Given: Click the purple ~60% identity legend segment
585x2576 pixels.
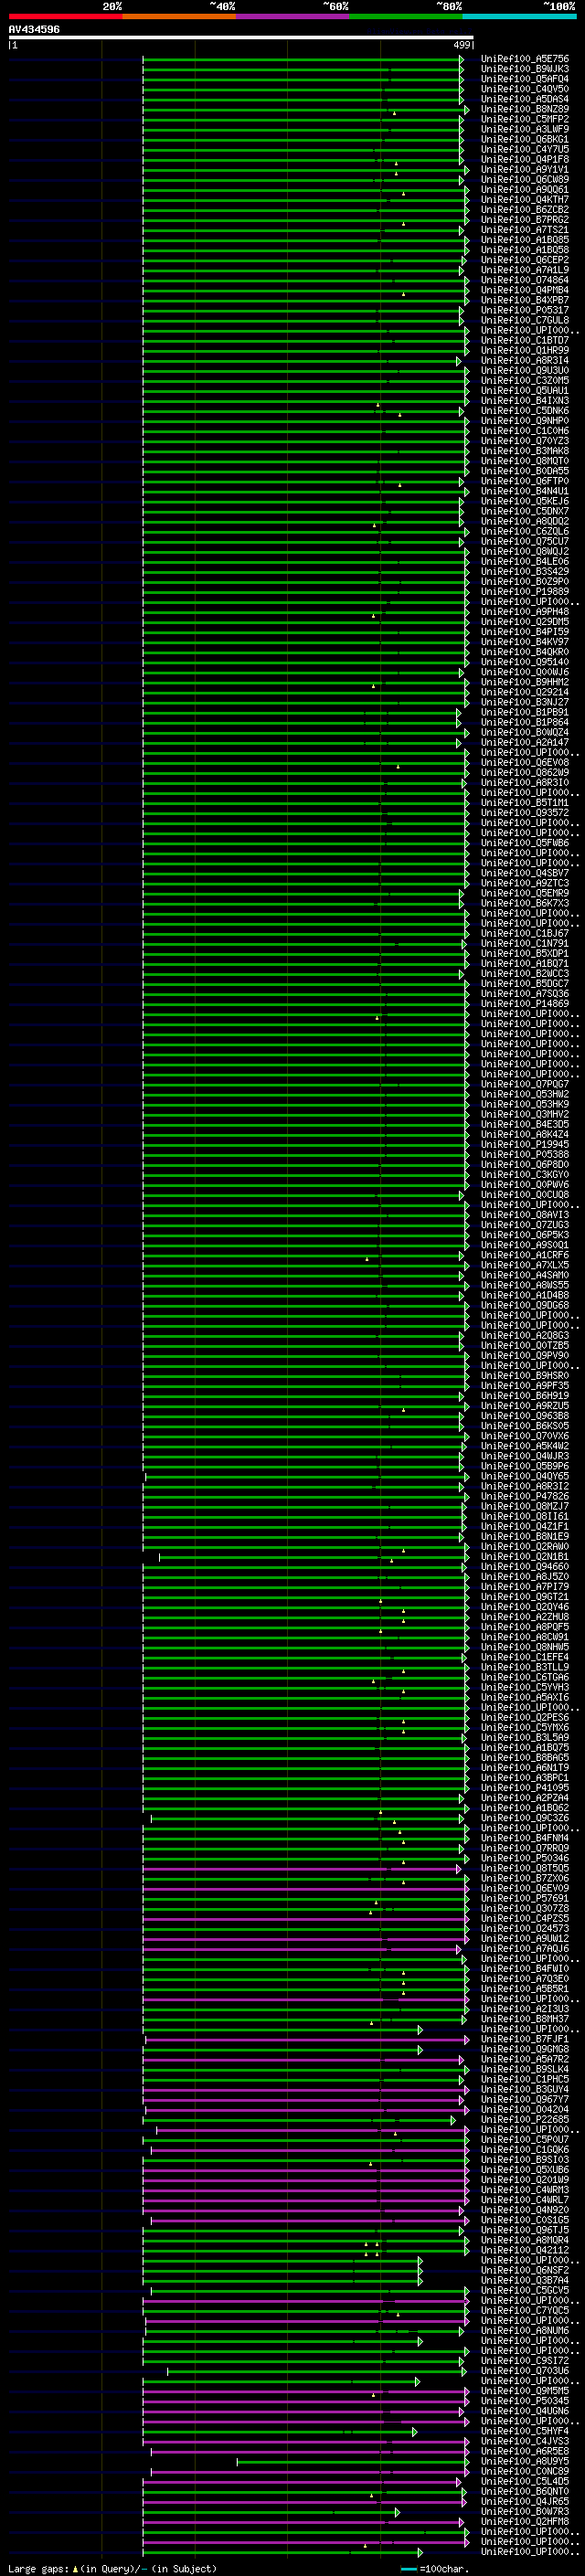Looking at the screenshot, I should pyautogui.click(x=293, y=16).
